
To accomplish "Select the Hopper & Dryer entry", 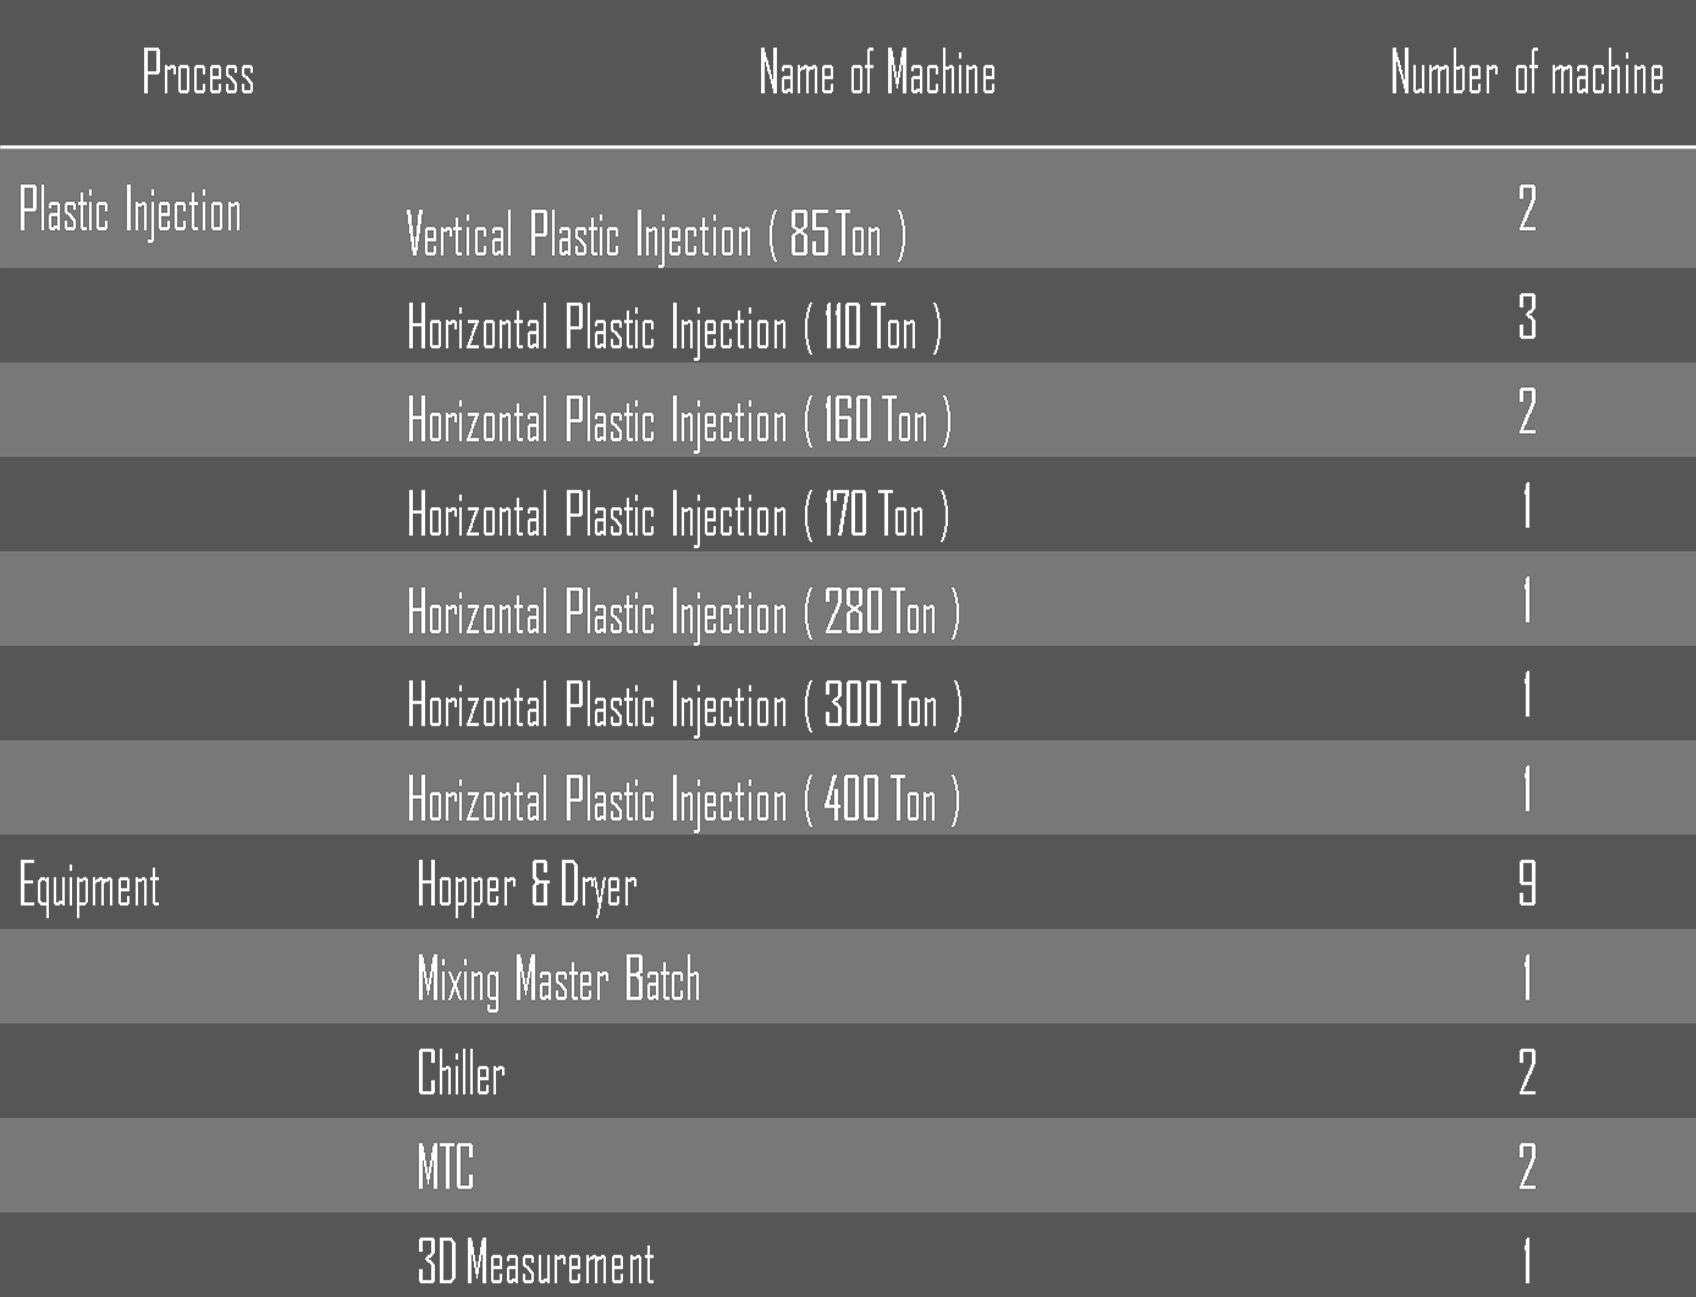I will tap(526, 885).
